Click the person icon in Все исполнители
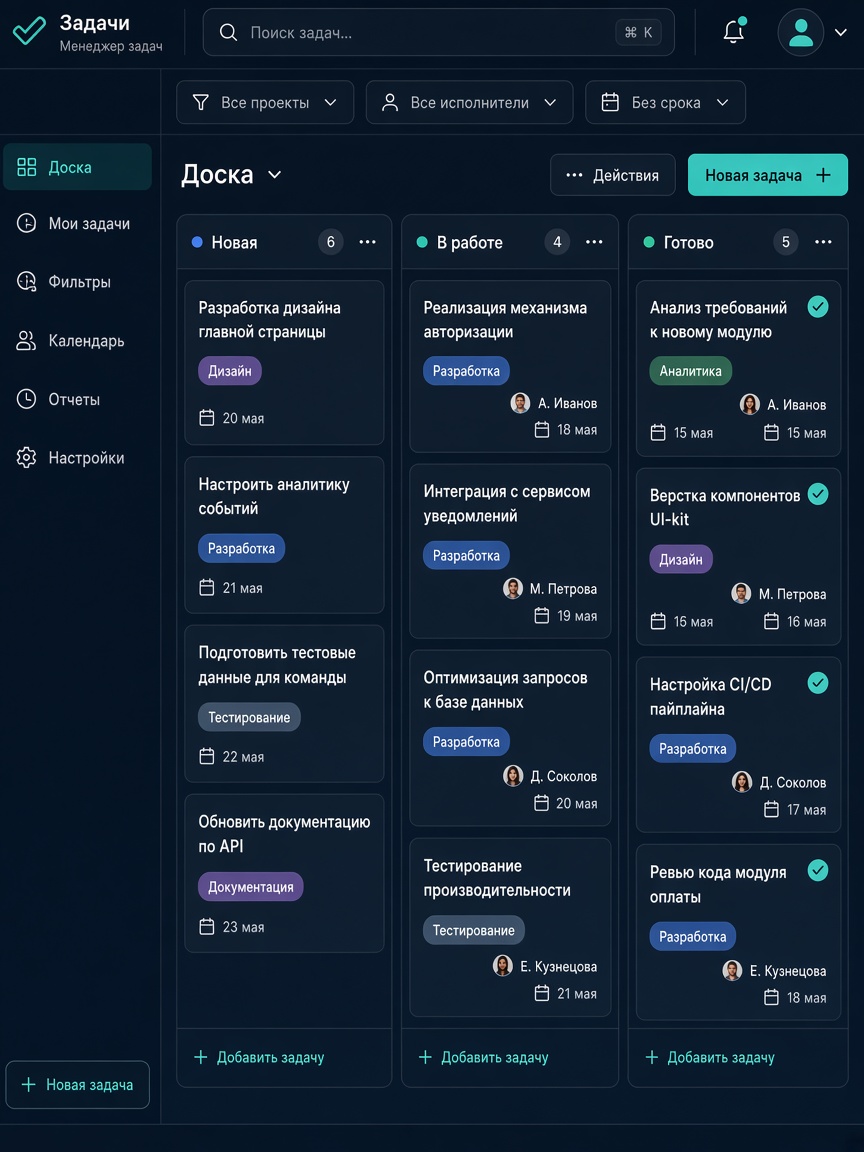Screen dimensions: 864x1152 click(x=390, y=102)
